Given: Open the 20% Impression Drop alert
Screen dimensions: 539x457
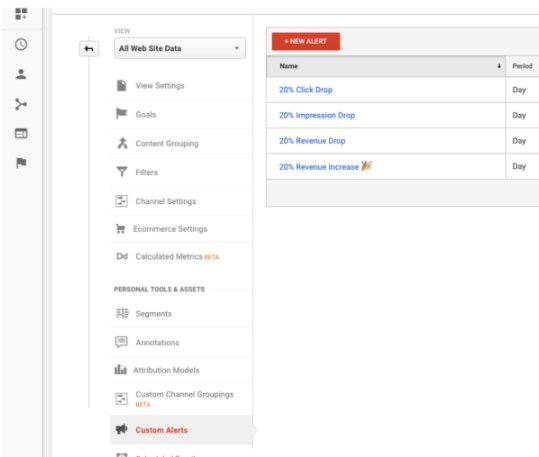Looking at the screenshot, I should 317,115.
